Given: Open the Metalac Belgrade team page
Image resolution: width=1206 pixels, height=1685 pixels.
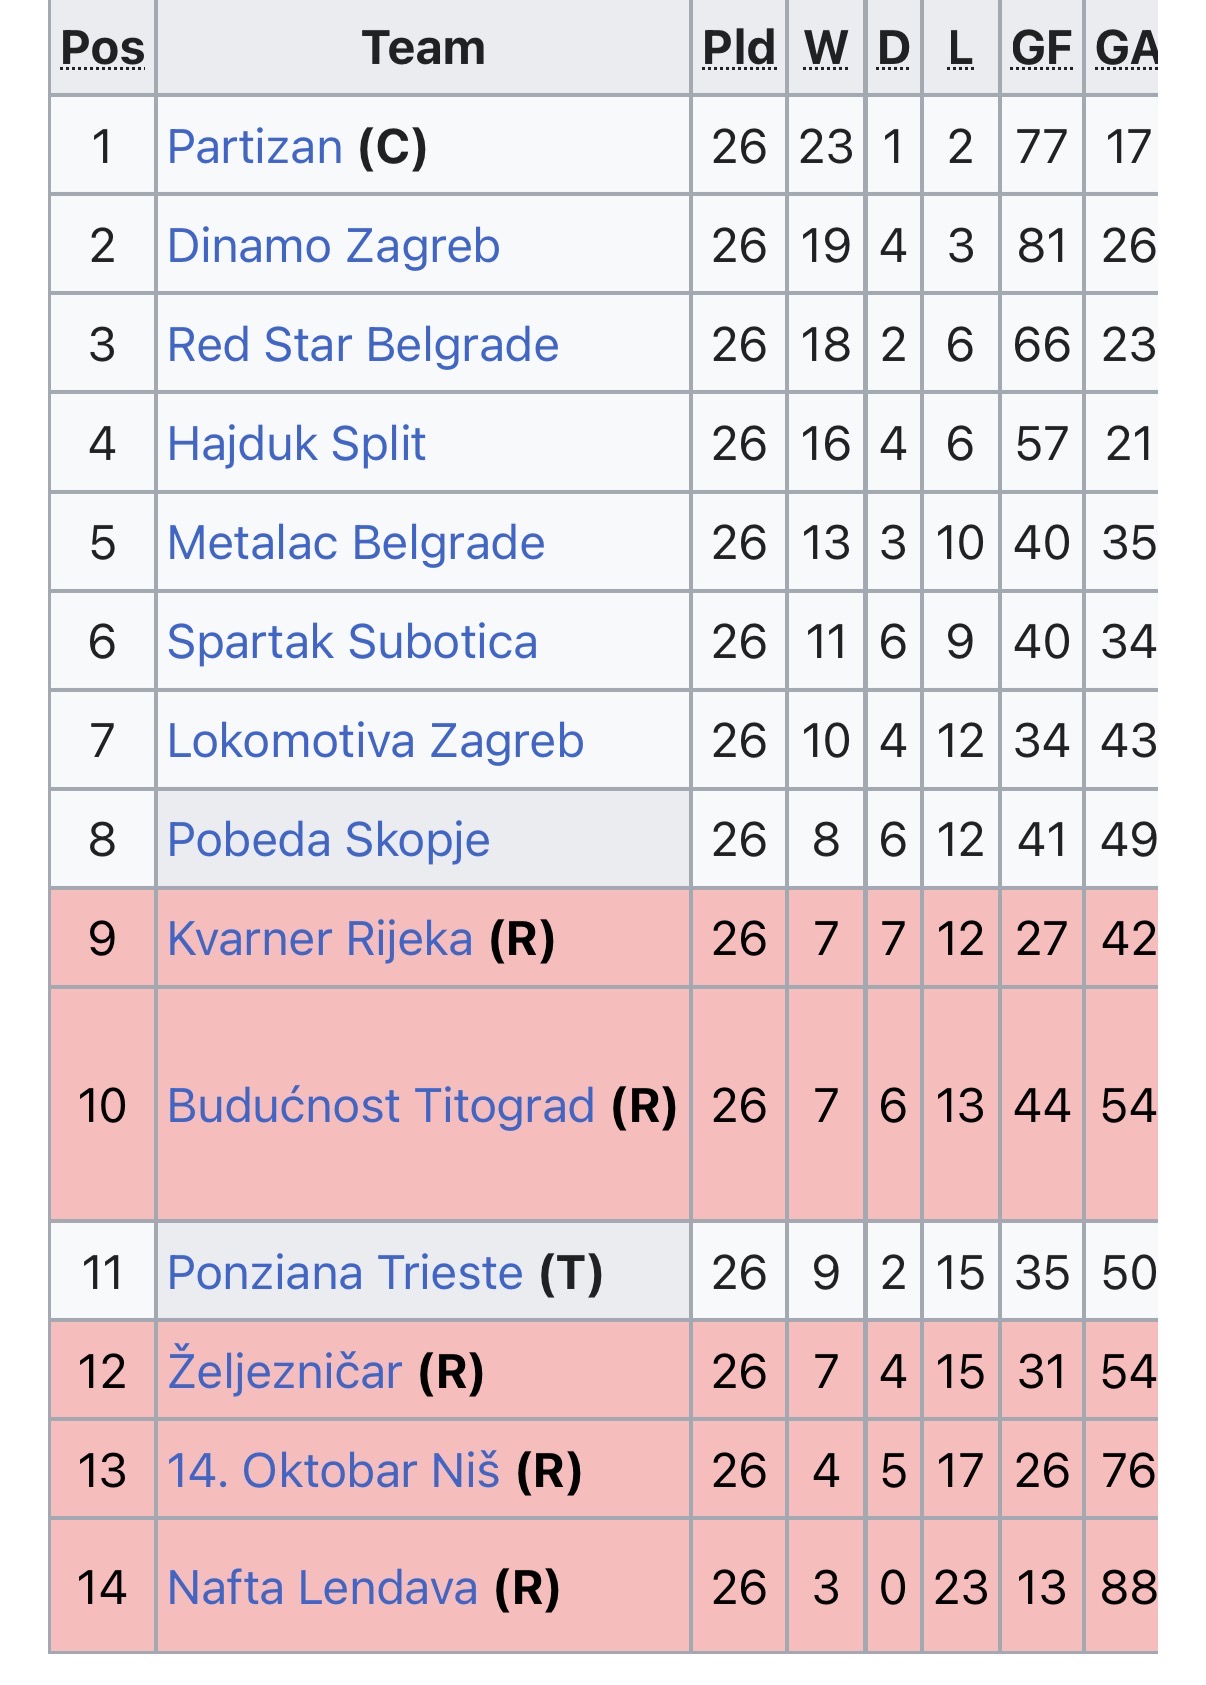Looking at the screenshot, I should click(355, 543).
